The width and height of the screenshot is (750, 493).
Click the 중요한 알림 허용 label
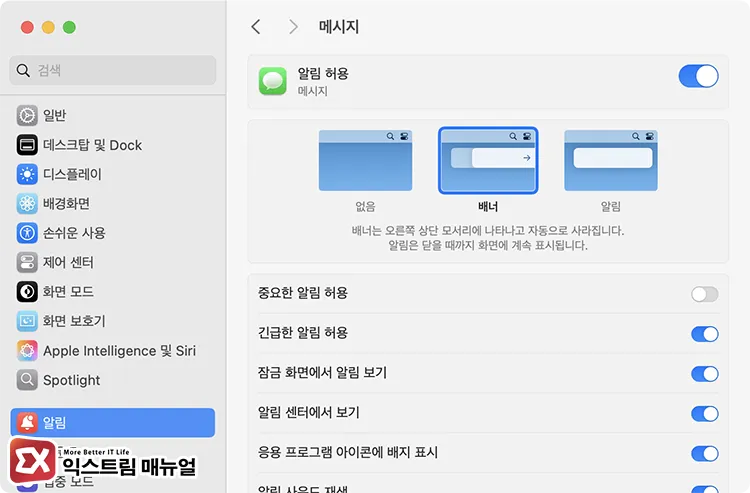303,293
